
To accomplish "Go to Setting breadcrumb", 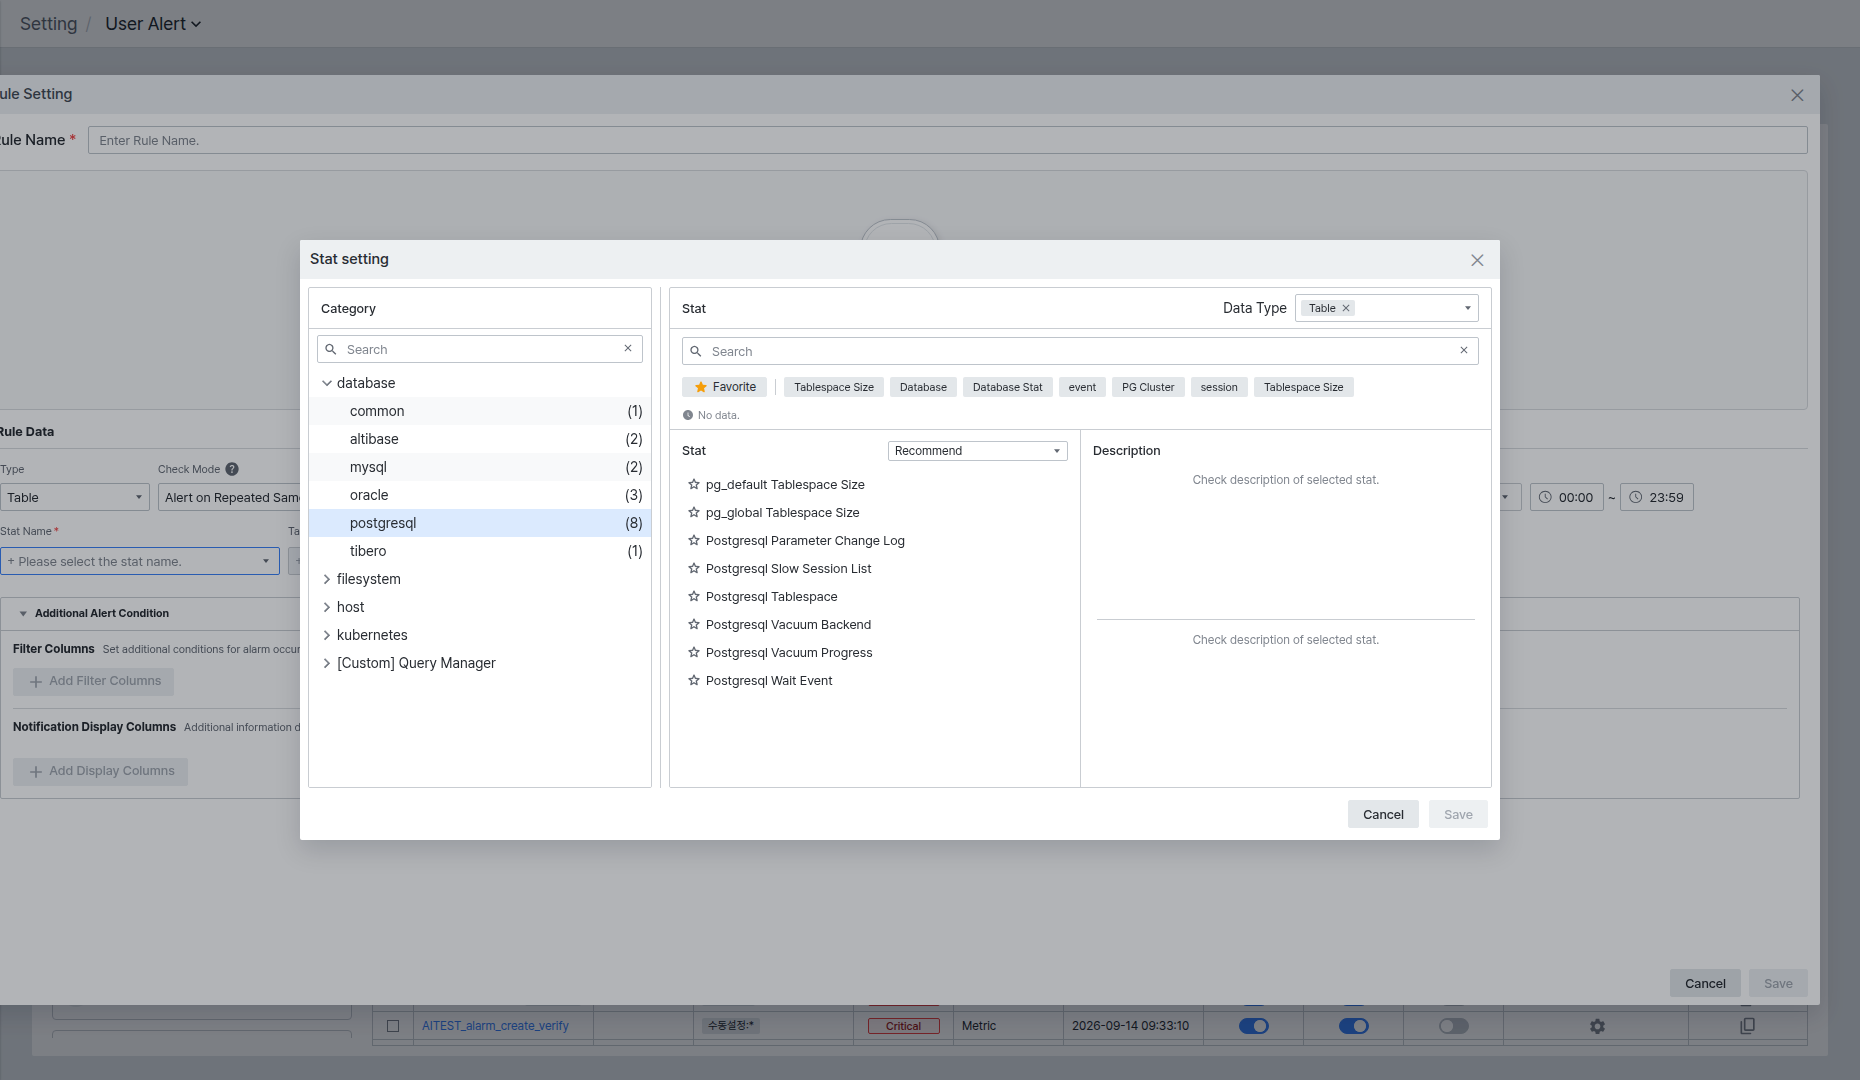I will pyautogui.click(x=48, y=24).
